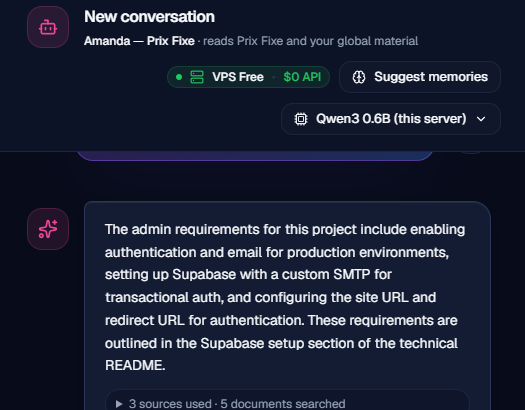Click the VPS Free status badge
This screenshot has height=410, width=525.
[248, 77]
